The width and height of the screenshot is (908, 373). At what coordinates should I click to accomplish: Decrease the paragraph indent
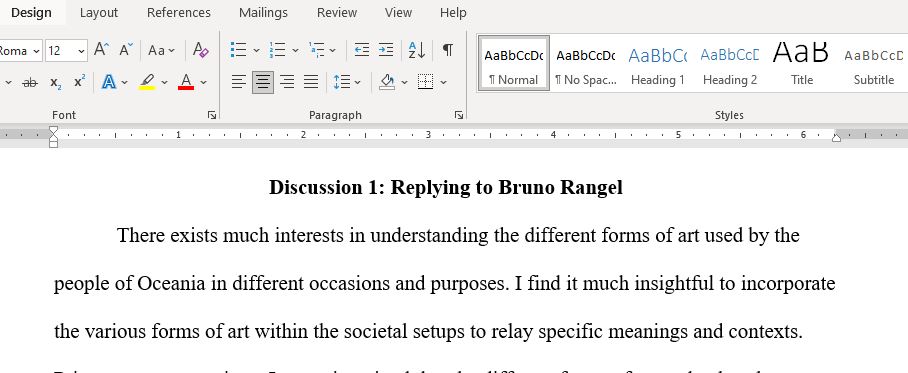coord(362,50)
